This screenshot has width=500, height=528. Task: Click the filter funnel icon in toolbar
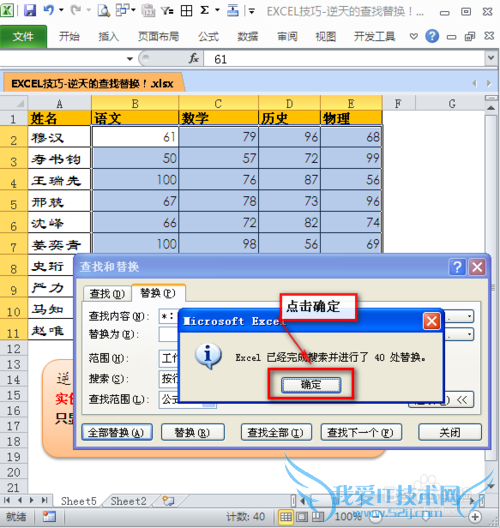click(x=167, y=11)
